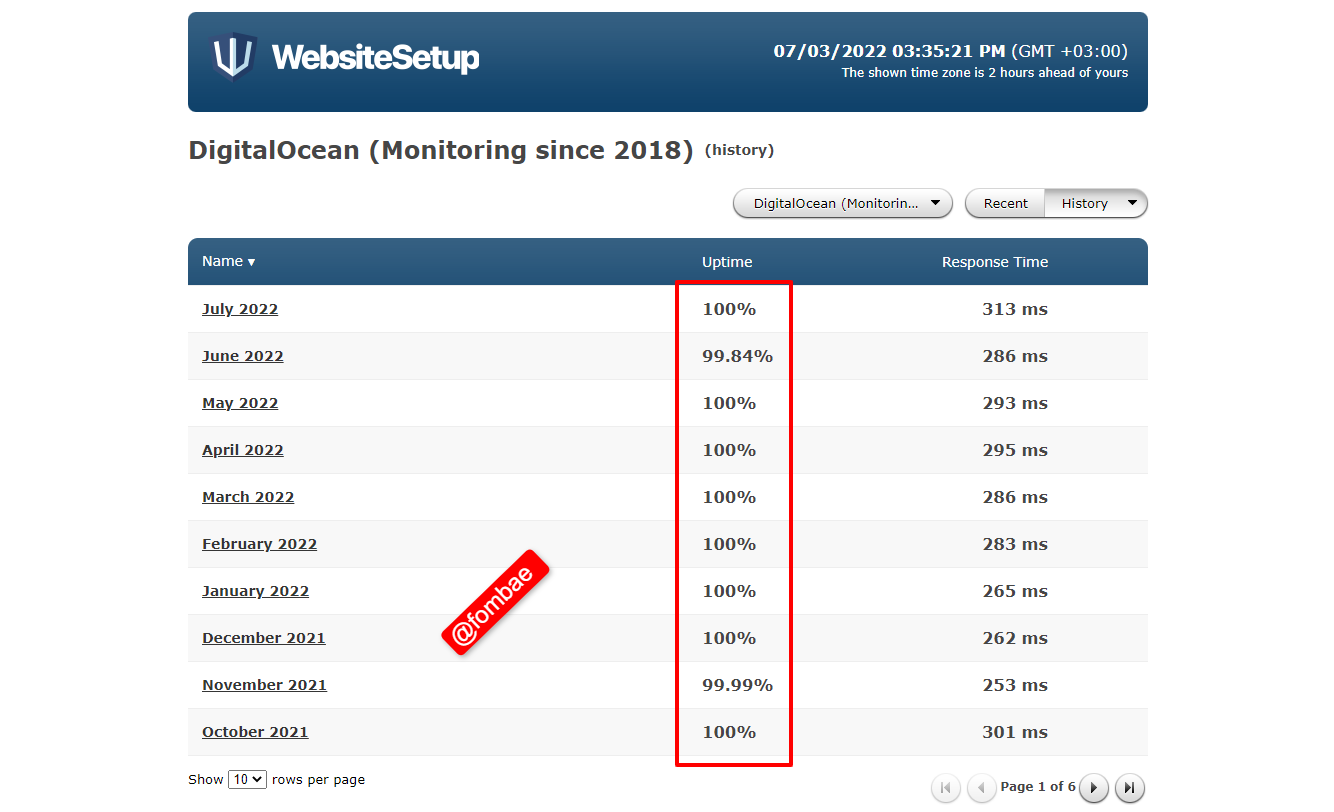Select the 253 ms response time value
Screen dimensions: 1334x812
(1015, 685)
